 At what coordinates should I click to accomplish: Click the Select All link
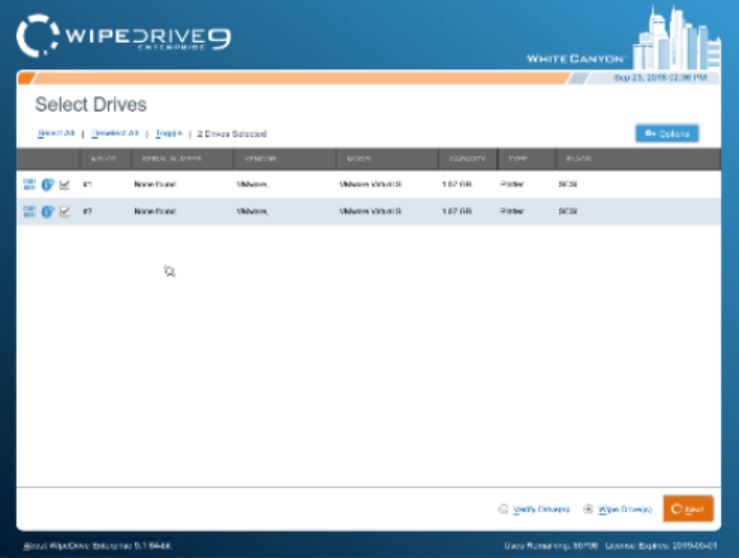(x=56, y=133)
